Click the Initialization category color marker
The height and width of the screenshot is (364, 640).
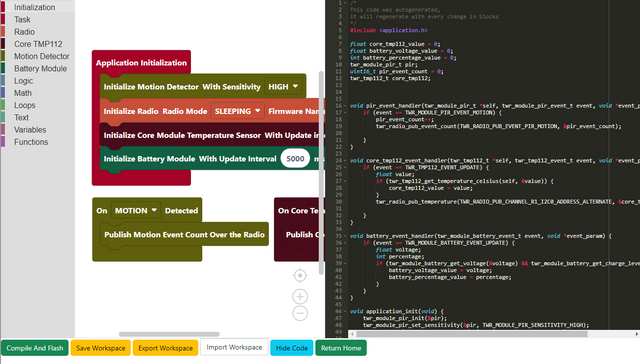coord(3,7)
